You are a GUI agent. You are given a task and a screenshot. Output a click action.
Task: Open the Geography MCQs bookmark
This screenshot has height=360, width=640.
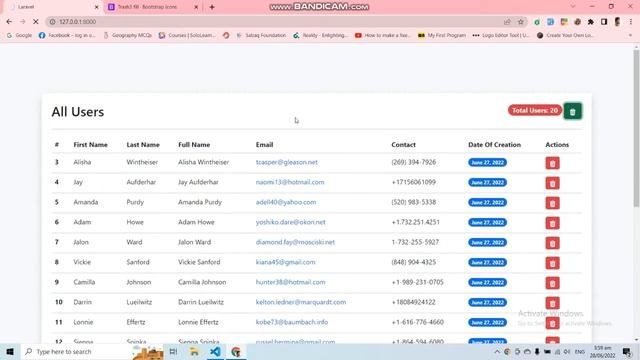pyautogui.click(x=127, y=35)
